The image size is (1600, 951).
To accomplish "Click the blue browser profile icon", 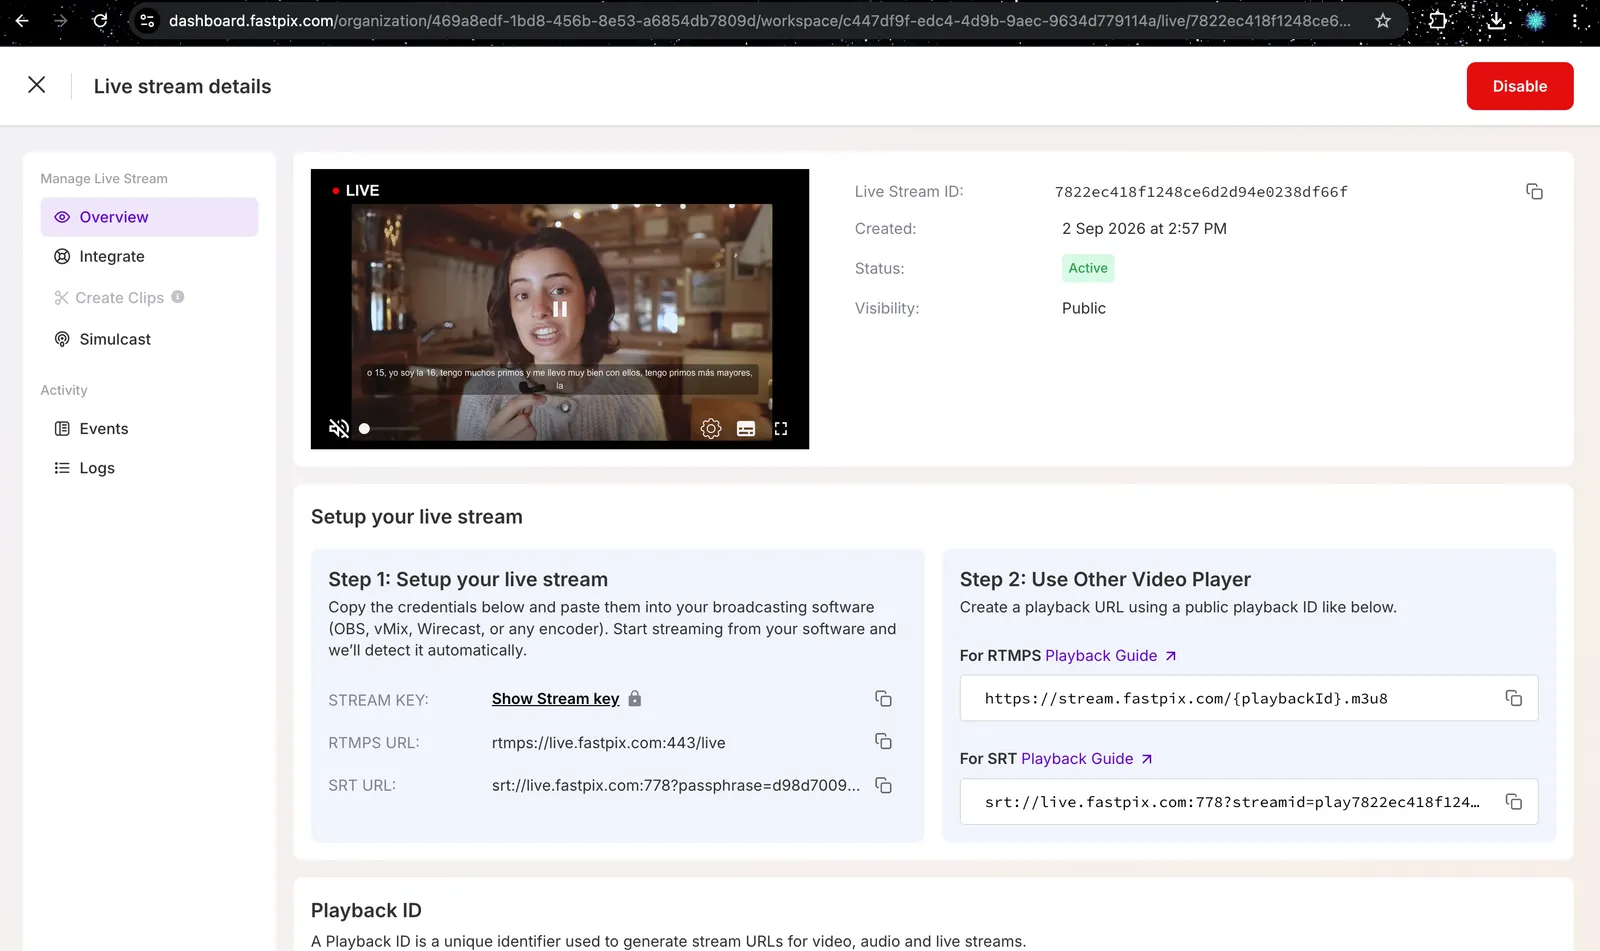I will [x=1535, y=20].
